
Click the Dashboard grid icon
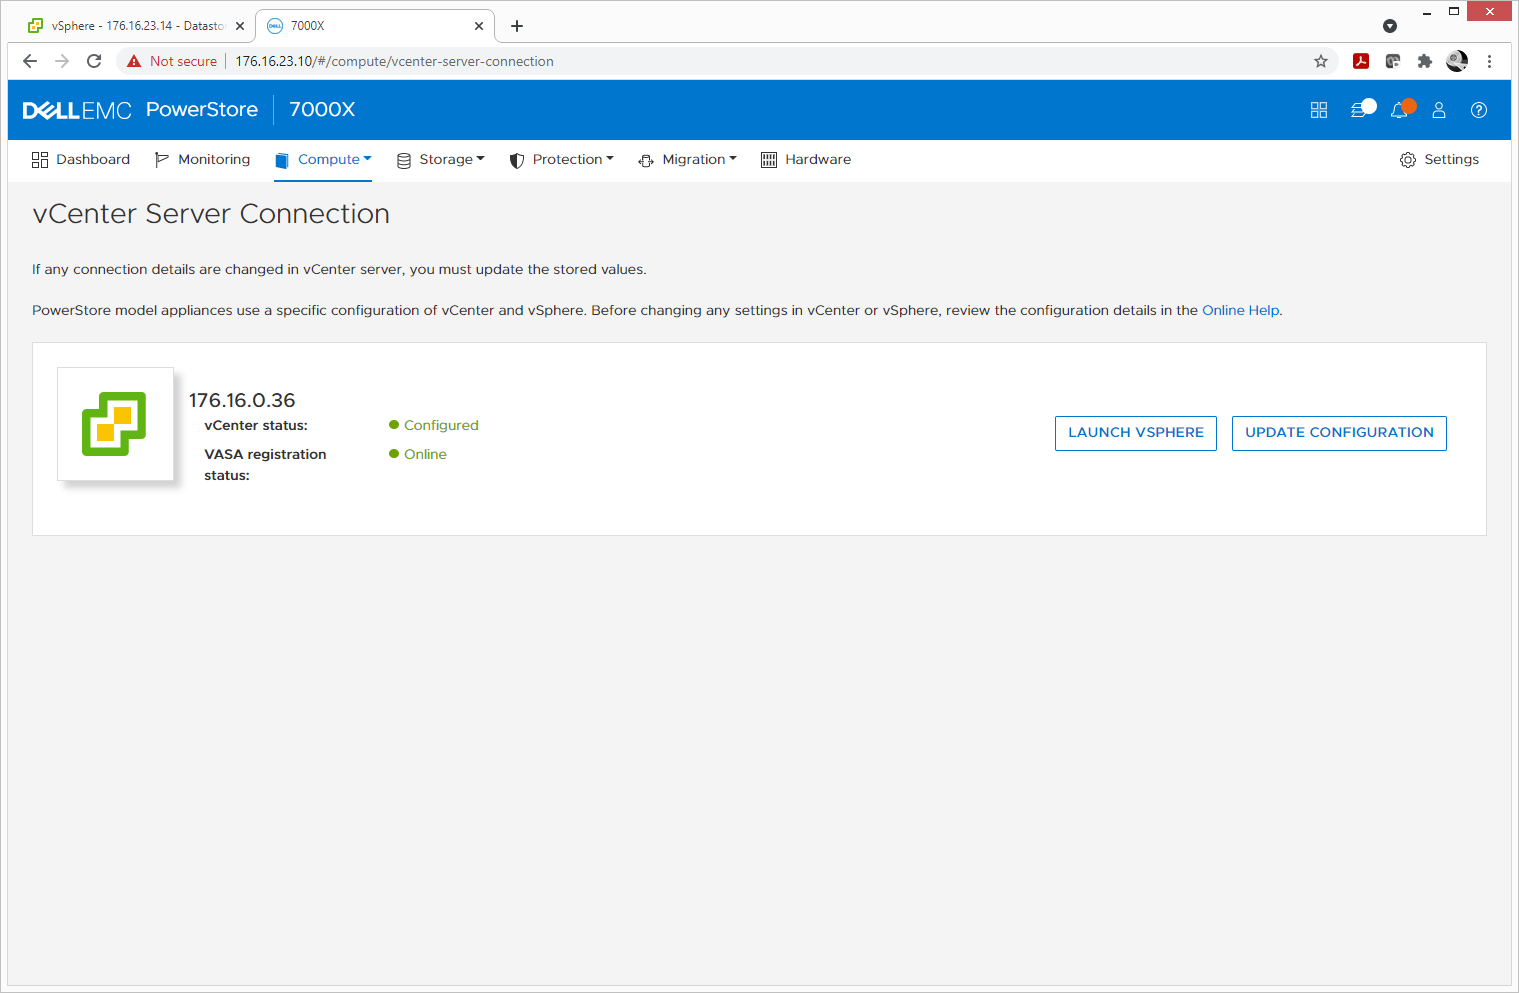tap(40, 160)
